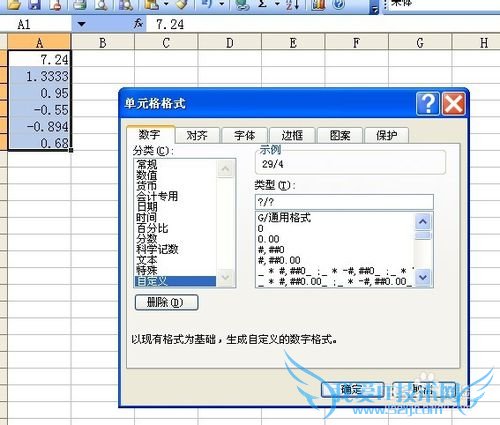Open the Name Box dropdown arrow
Screen dimensions: 500x425
(x=81, y=24)
